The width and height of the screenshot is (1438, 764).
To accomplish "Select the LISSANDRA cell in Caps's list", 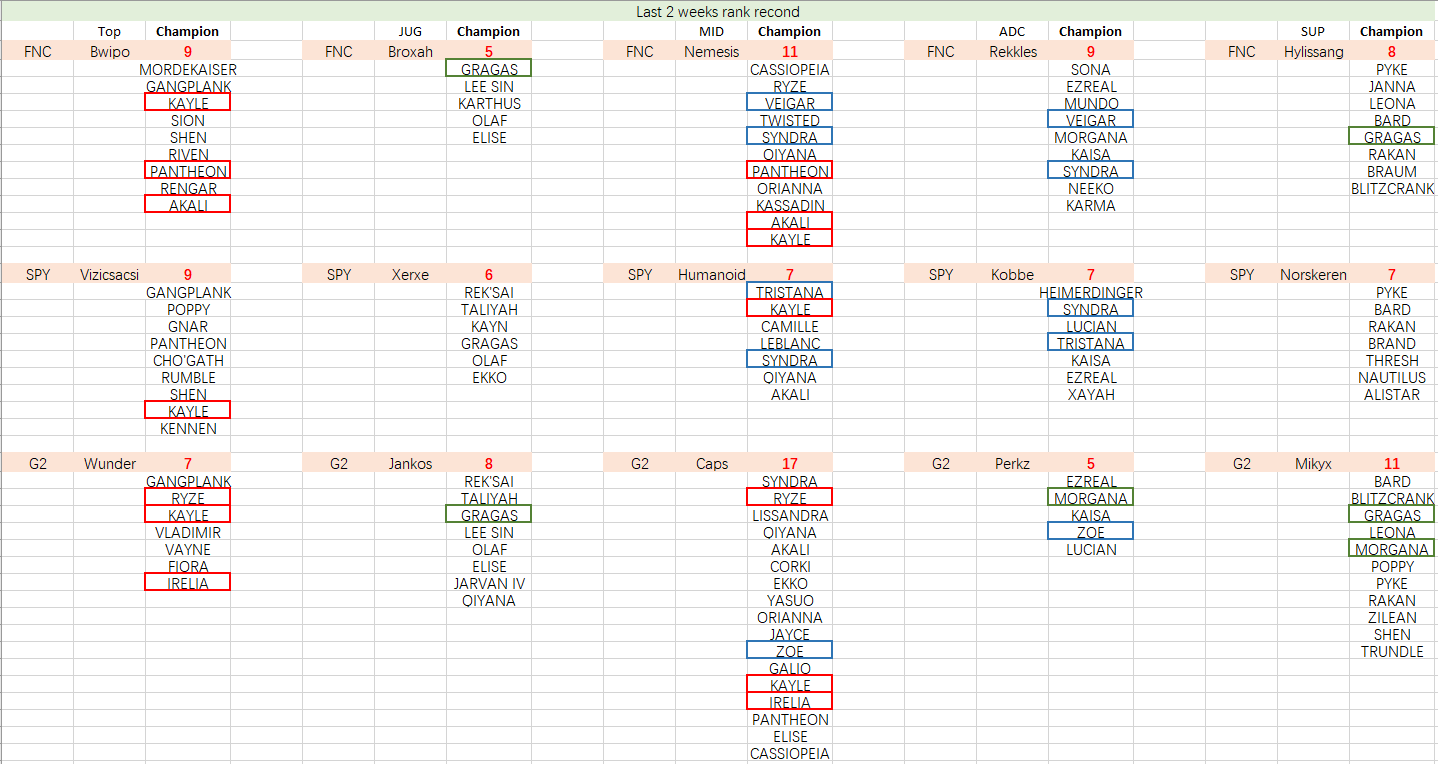I will 790,516.
